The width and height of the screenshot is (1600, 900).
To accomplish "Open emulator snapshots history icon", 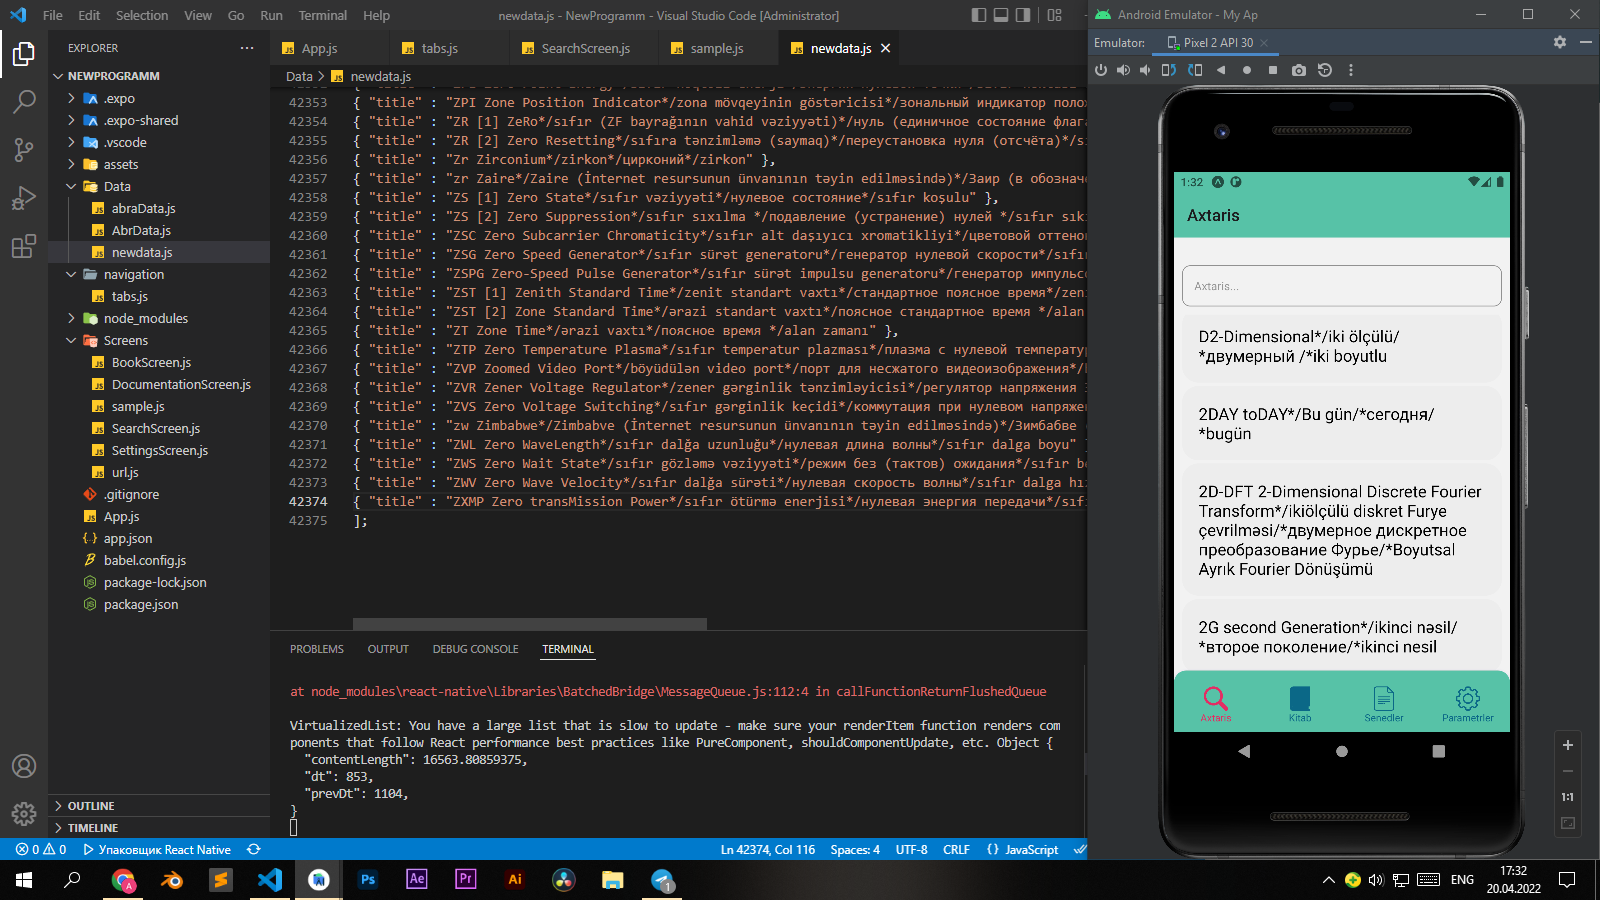I will (x=1325, y=70).
